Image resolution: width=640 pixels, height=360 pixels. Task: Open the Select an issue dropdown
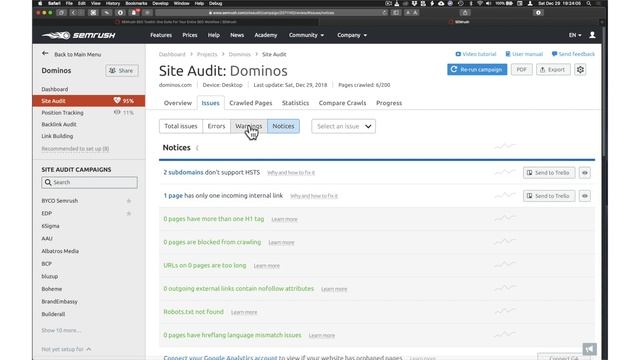coord(343,126)
